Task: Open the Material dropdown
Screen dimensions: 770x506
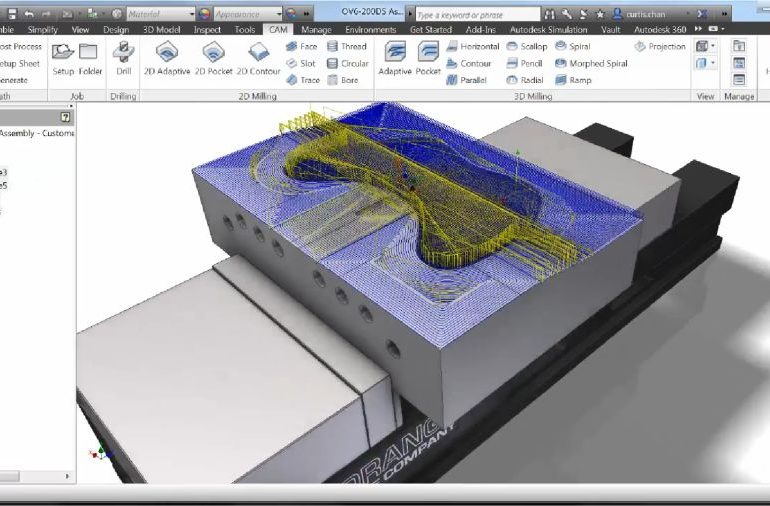Action: (160, 14)
